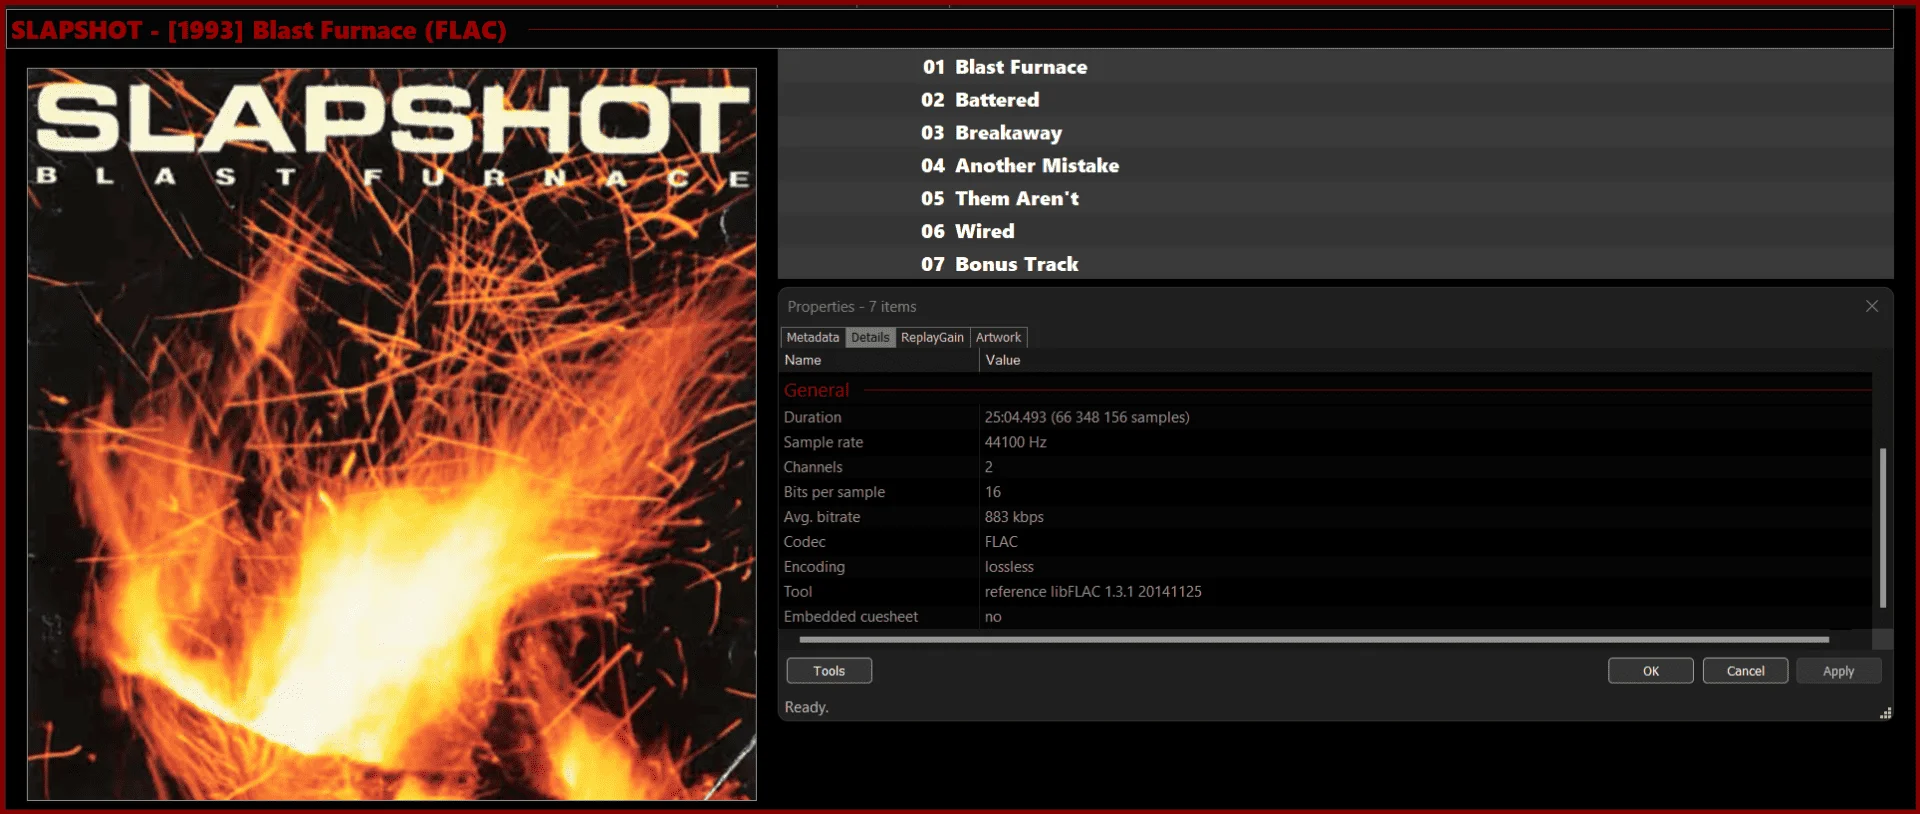Viewport: 1920px width, 814px height.
Task: Click the horizontal scrollbar under properties list
Action: click(1314, 639)
